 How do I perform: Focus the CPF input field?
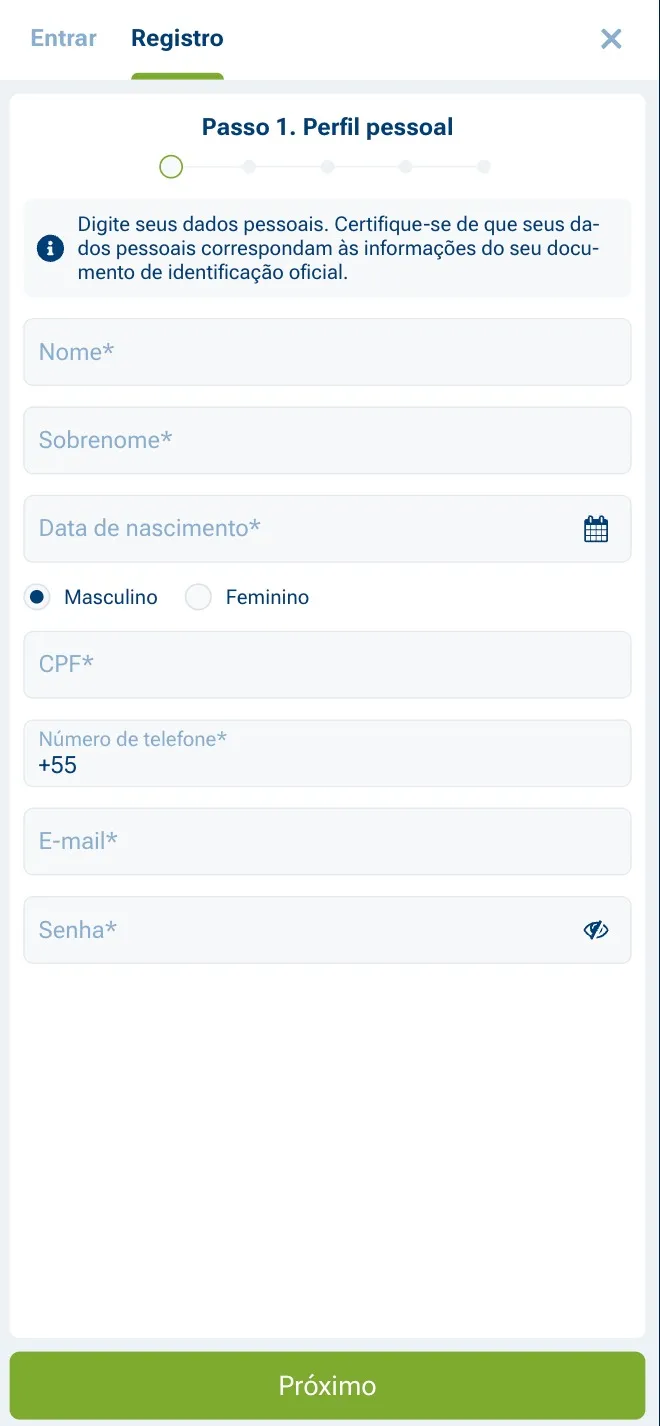pos(327,664)
